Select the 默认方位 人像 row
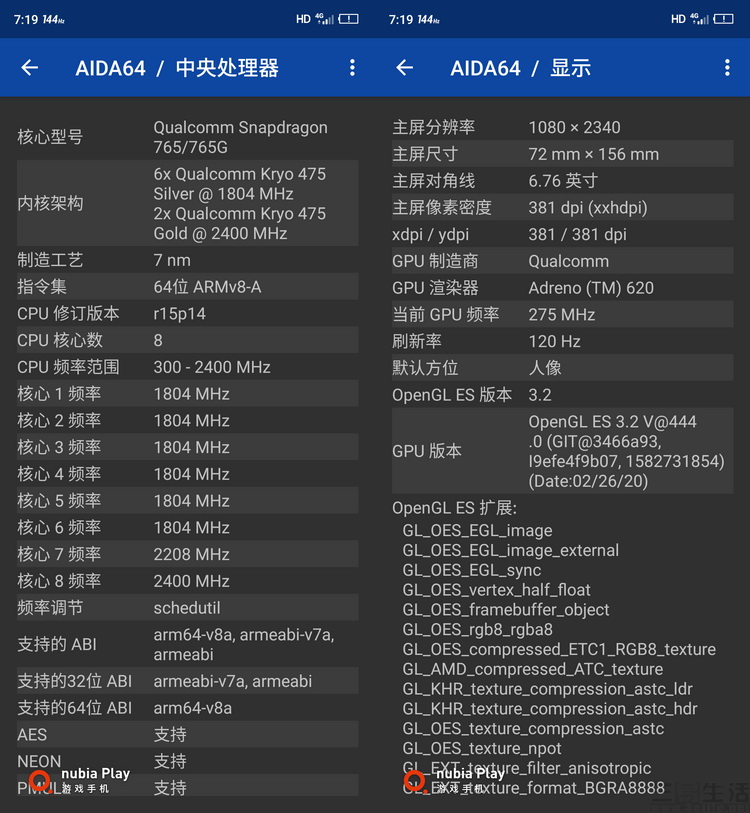This screenshot has width=750, height=813. (563, 368)
